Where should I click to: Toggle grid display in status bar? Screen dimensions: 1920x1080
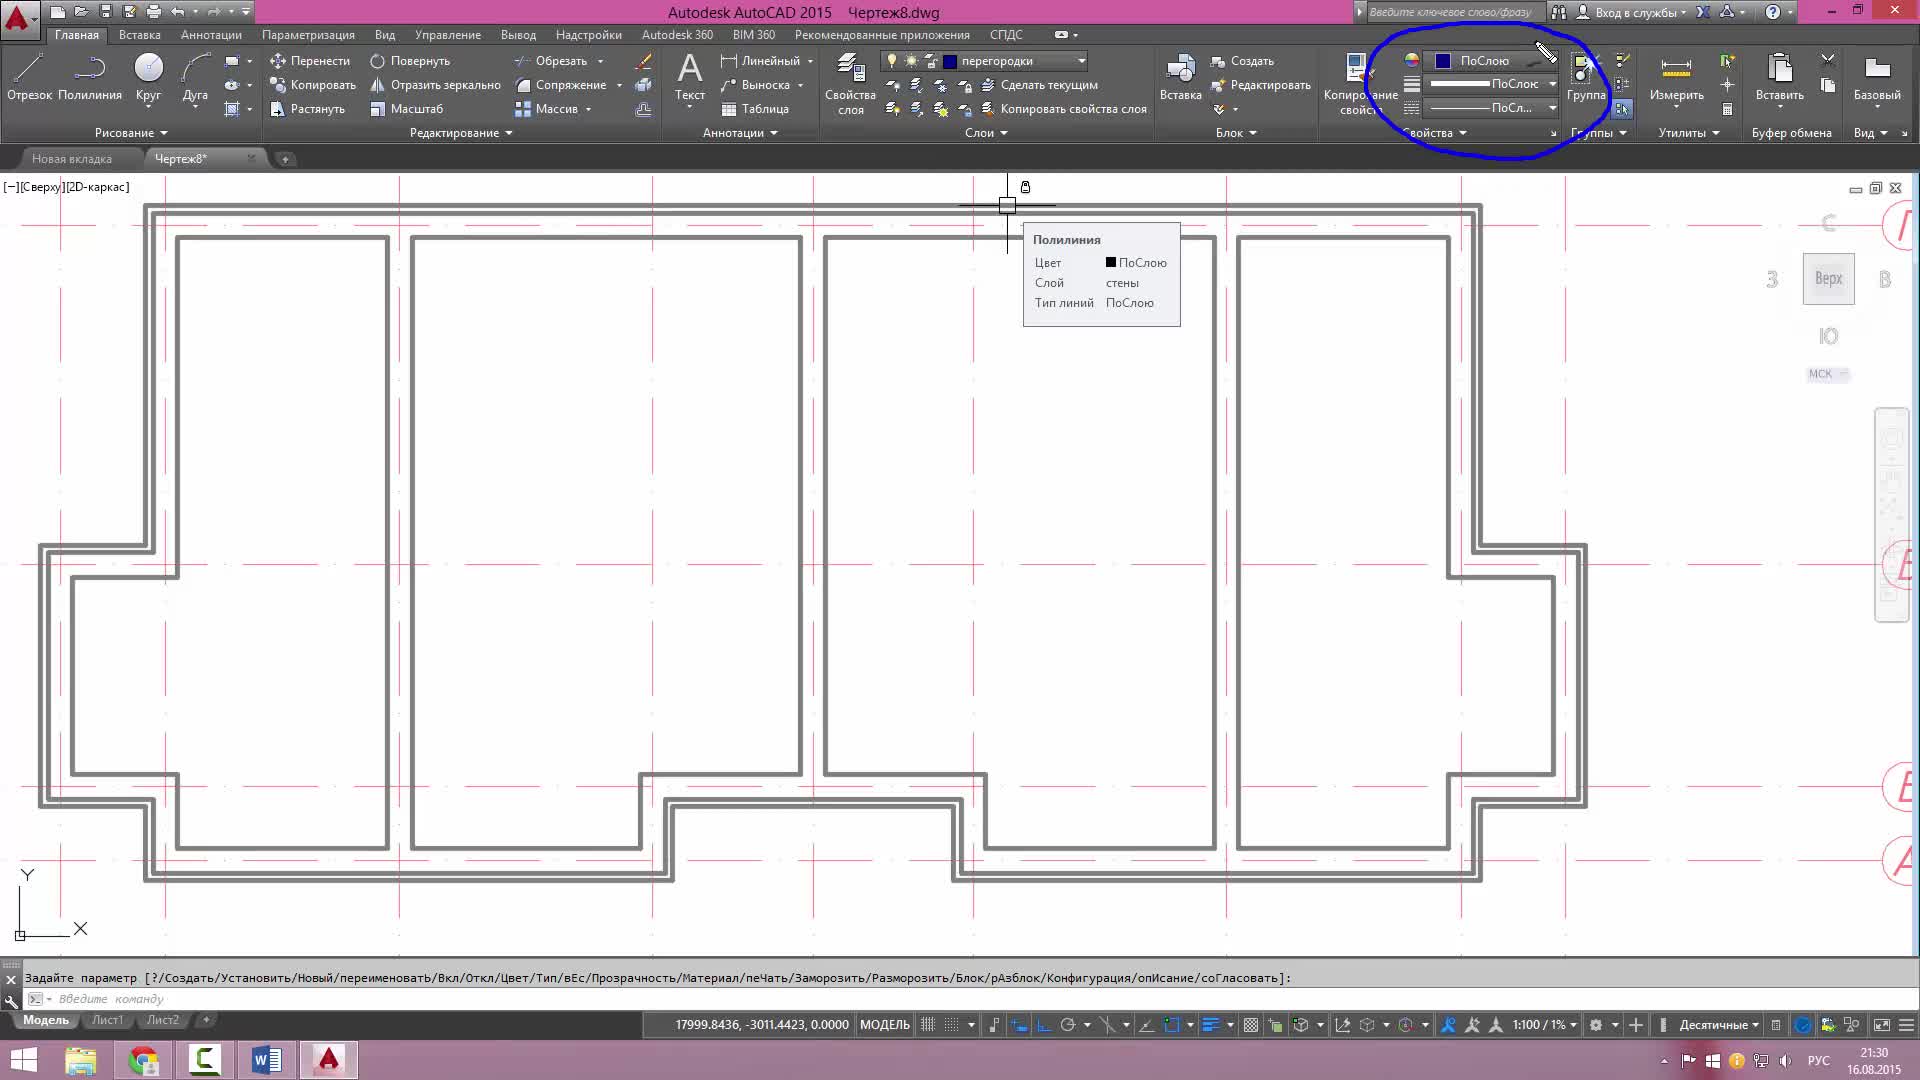pos(928,1025)
